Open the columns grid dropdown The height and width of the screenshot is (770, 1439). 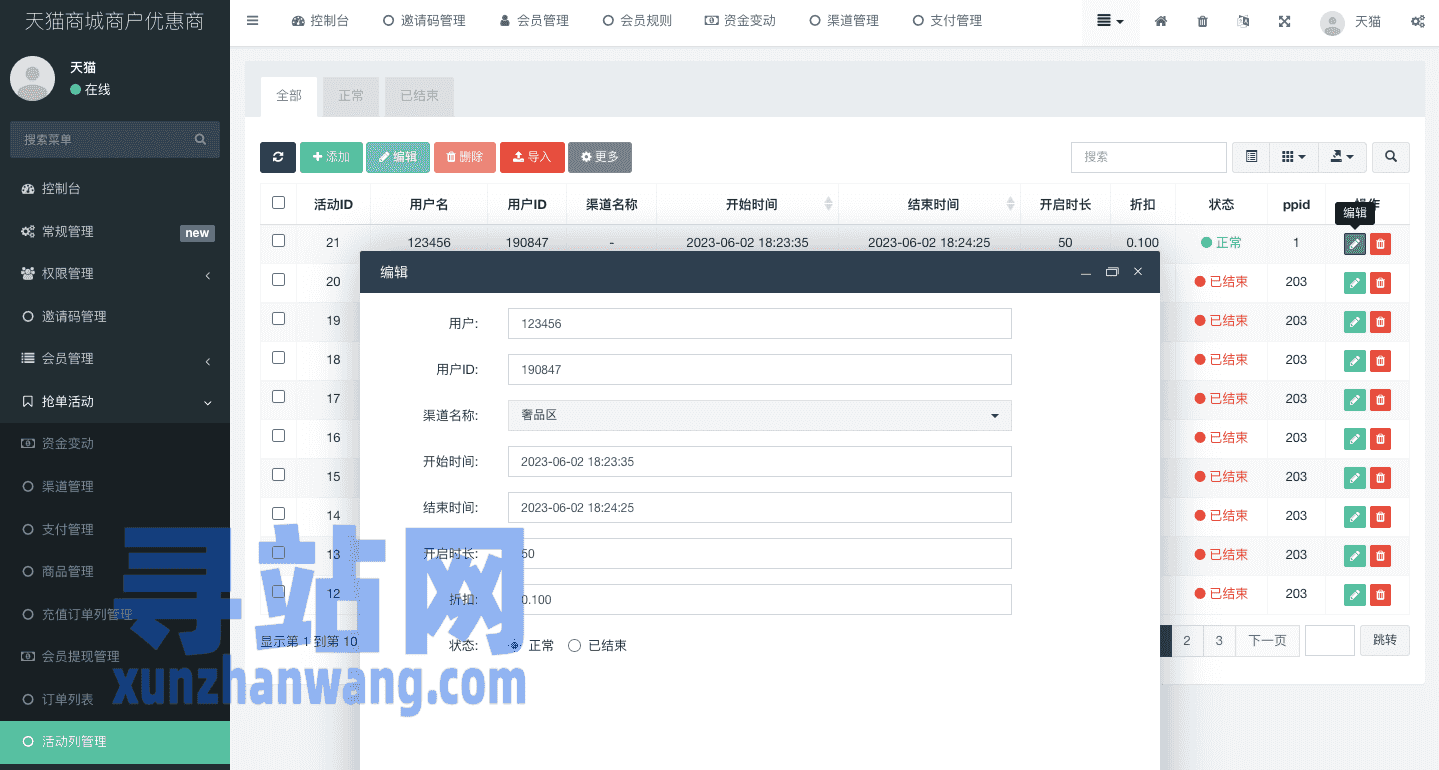pos(1293,157)
